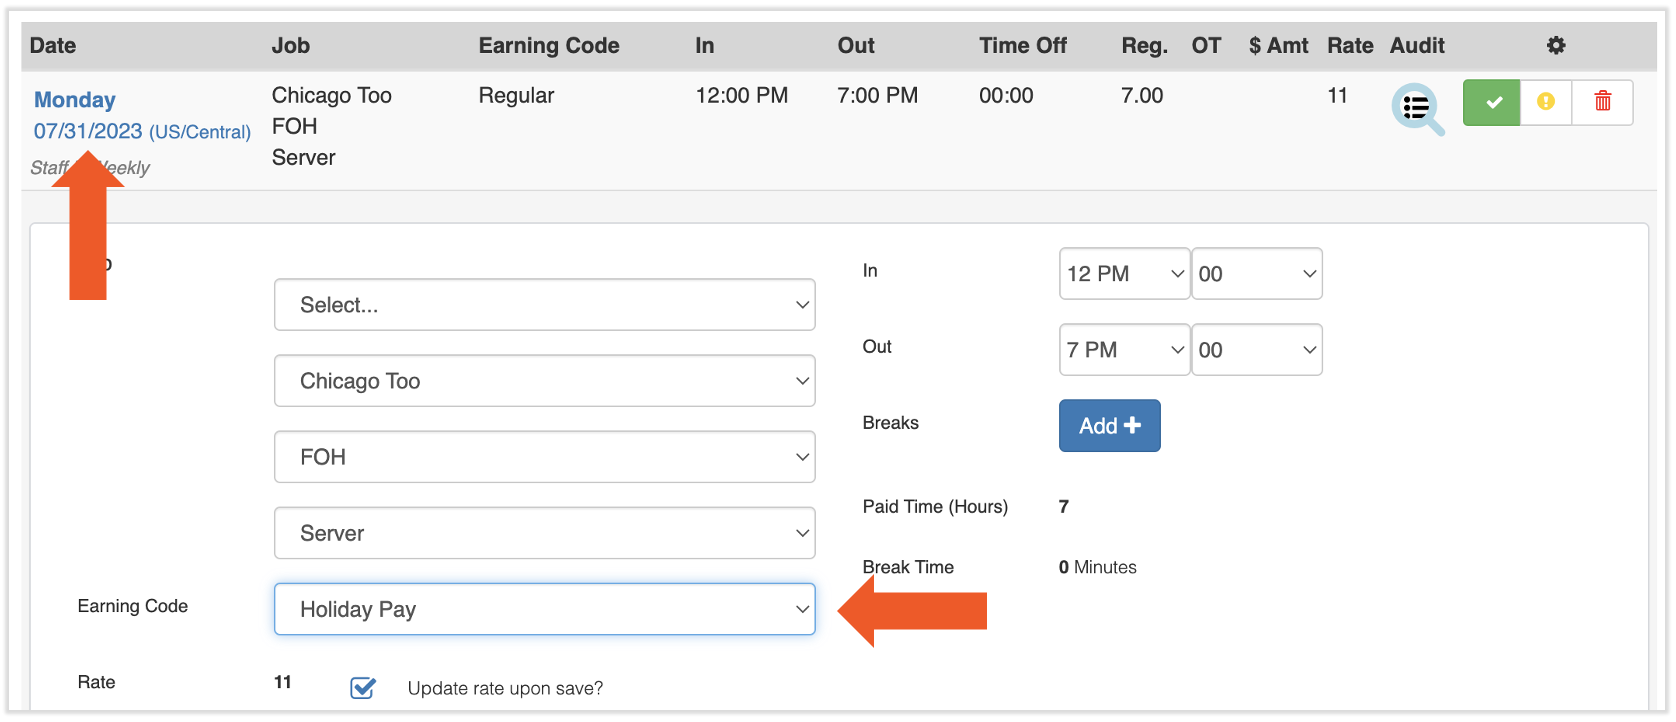
Task: Open the Chicago Too location dropdown
Action: coord(544,381)
